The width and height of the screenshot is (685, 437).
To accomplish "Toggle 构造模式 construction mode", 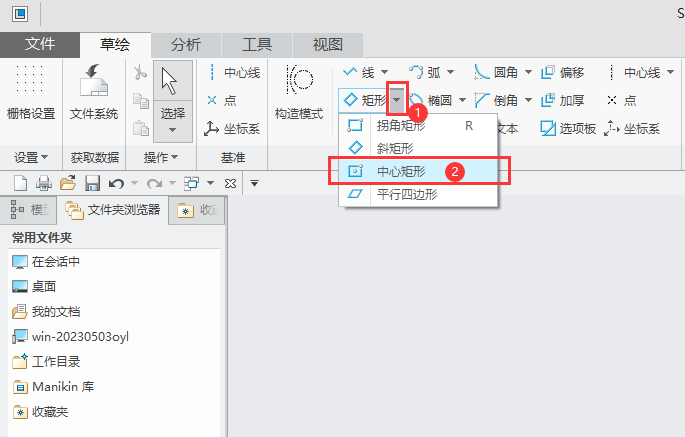I will coord(299,92).
